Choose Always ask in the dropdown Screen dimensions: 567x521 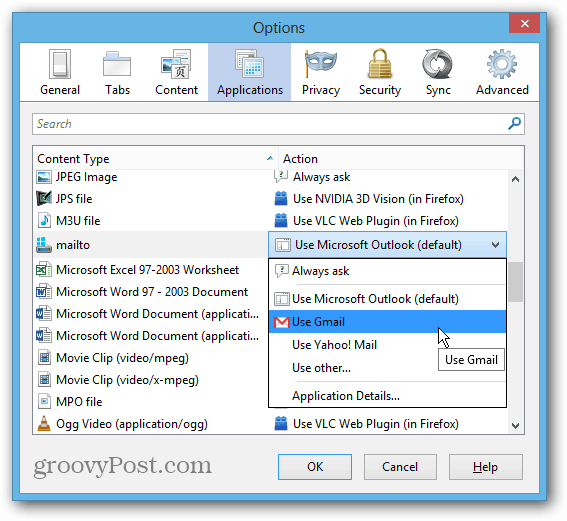point(387,271)
